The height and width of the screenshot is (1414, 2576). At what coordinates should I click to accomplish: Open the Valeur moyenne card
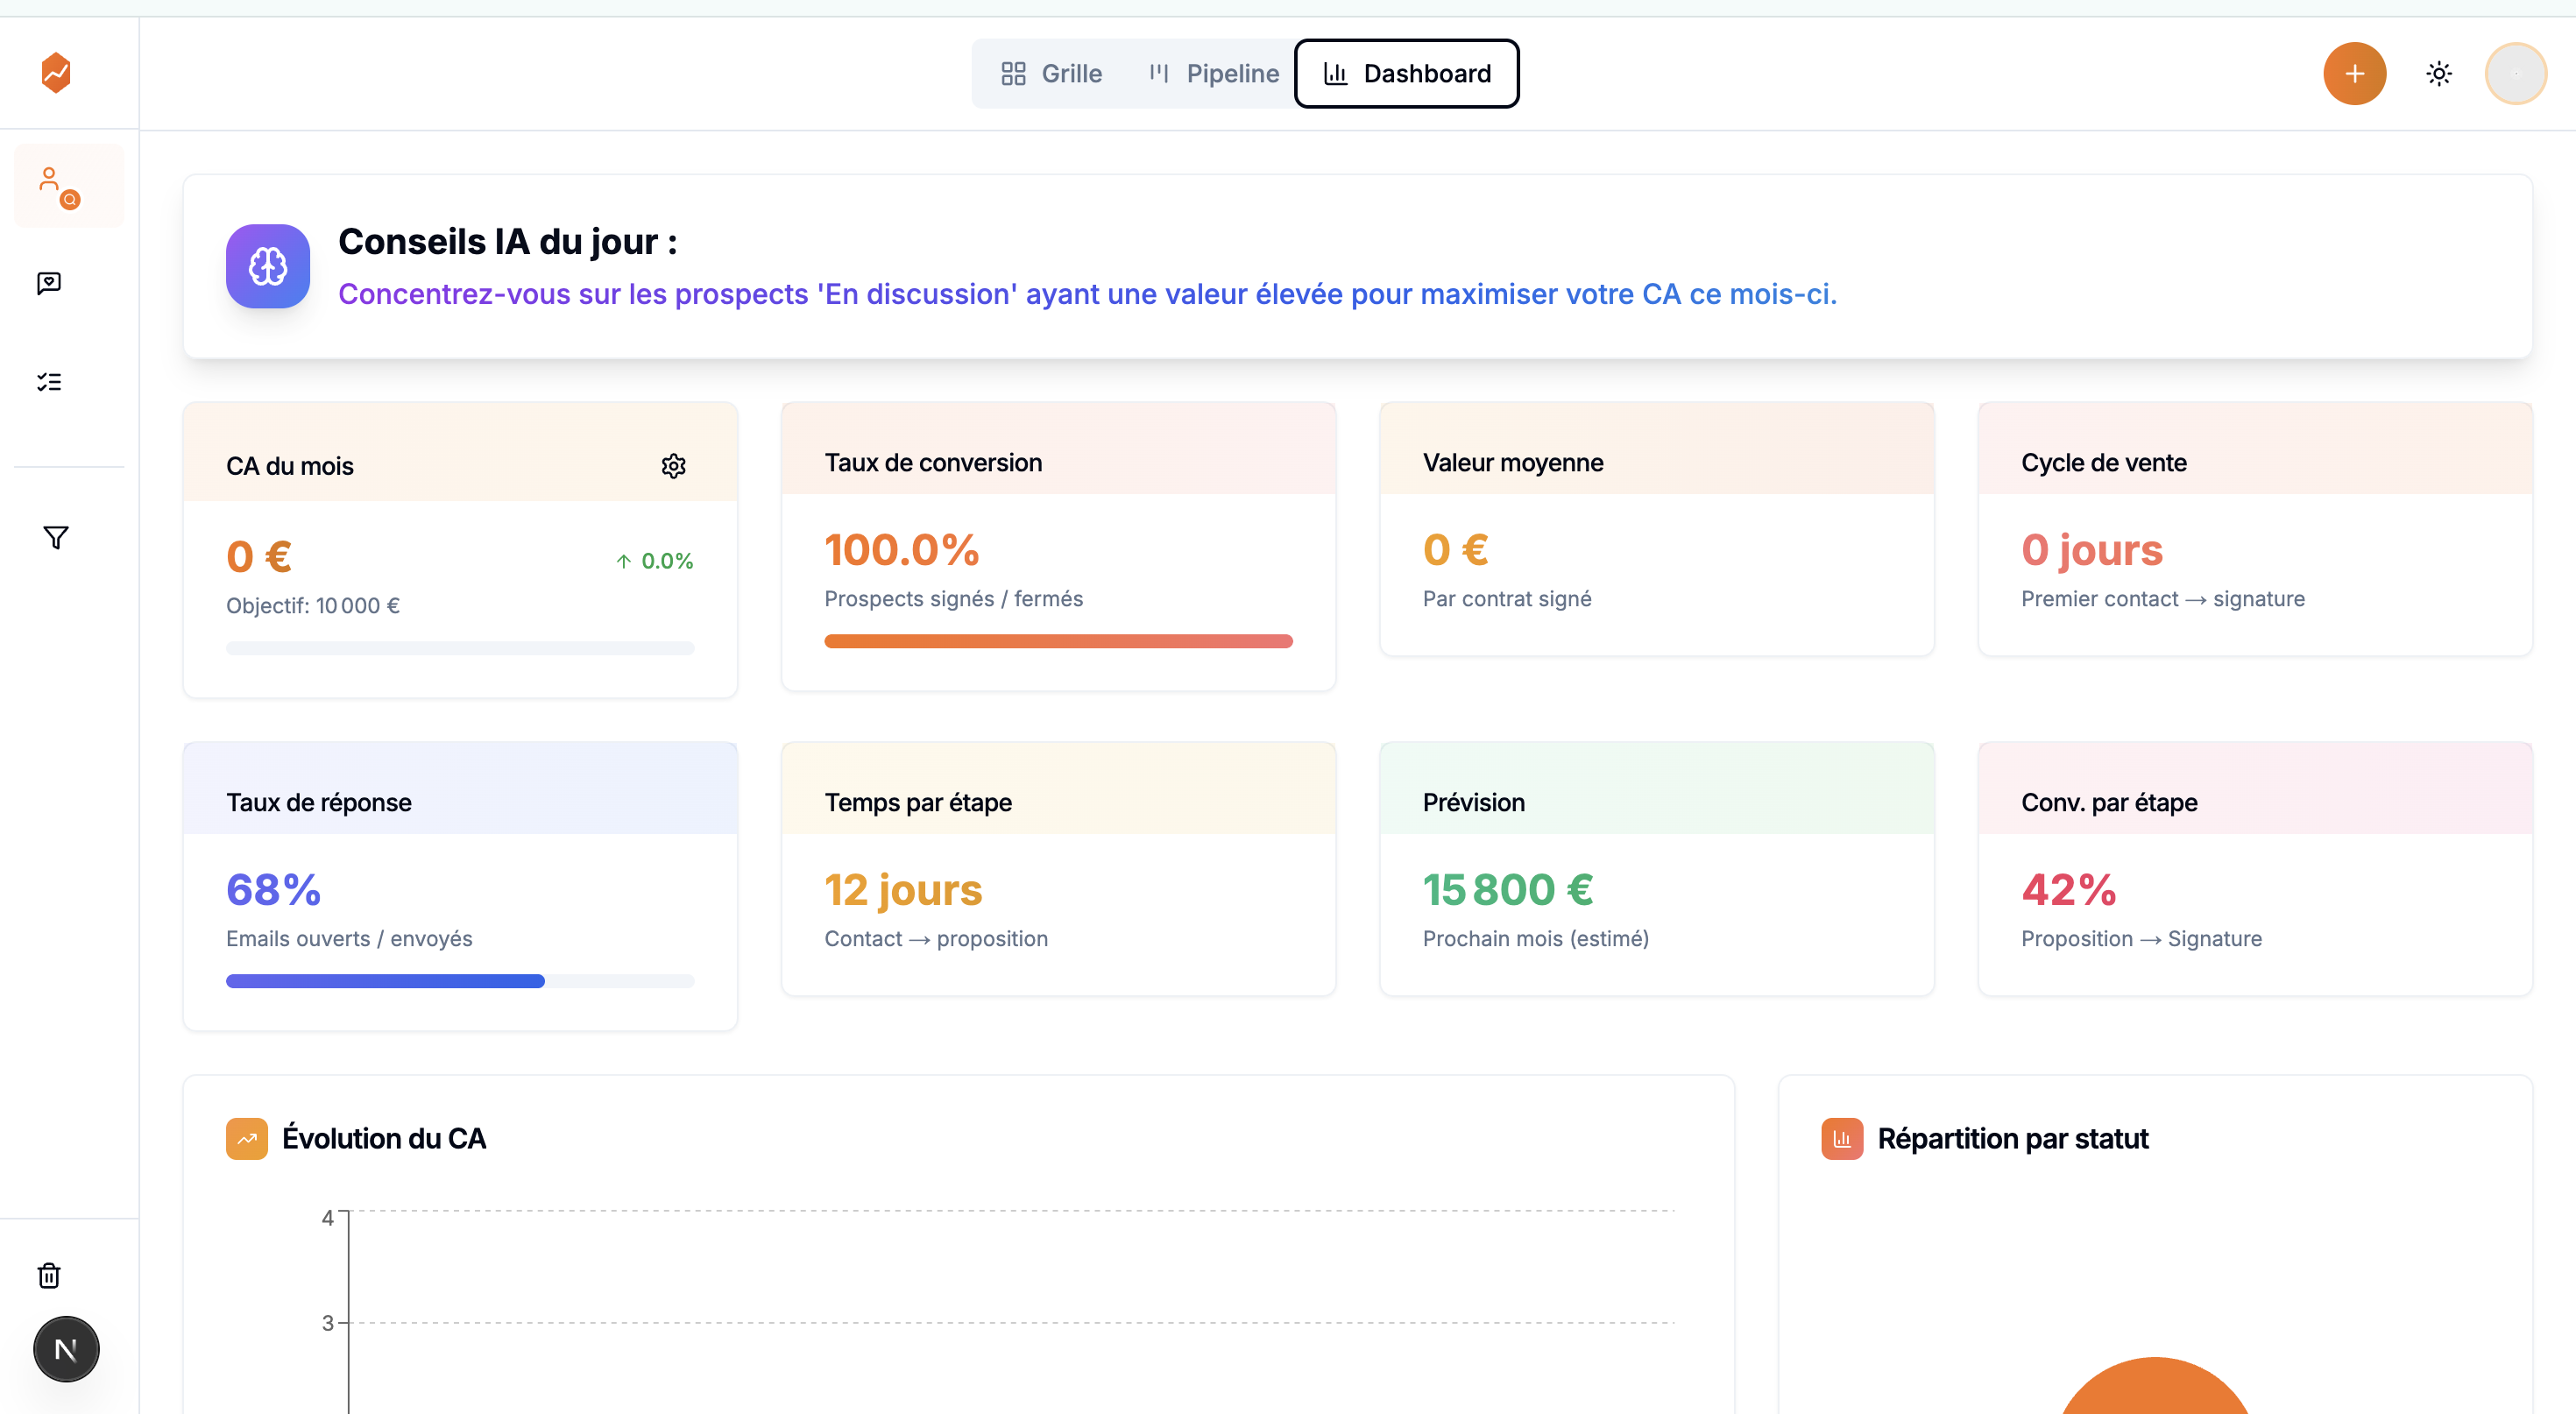pyautogui.click(x=1656, y=530)
